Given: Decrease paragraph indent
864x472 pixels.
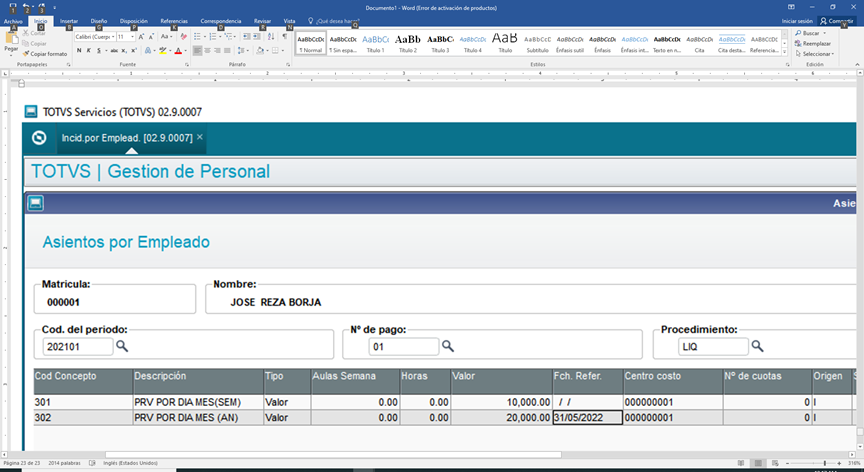Looking at the screenshot, I should coord(246,36).
